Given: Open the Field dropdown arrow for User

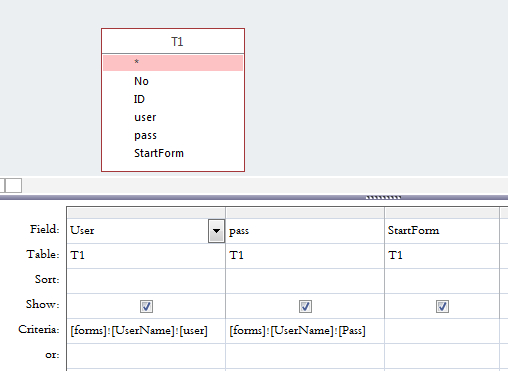Looking at the screenshot, I should pyautogui.click(x=216, y=231).
